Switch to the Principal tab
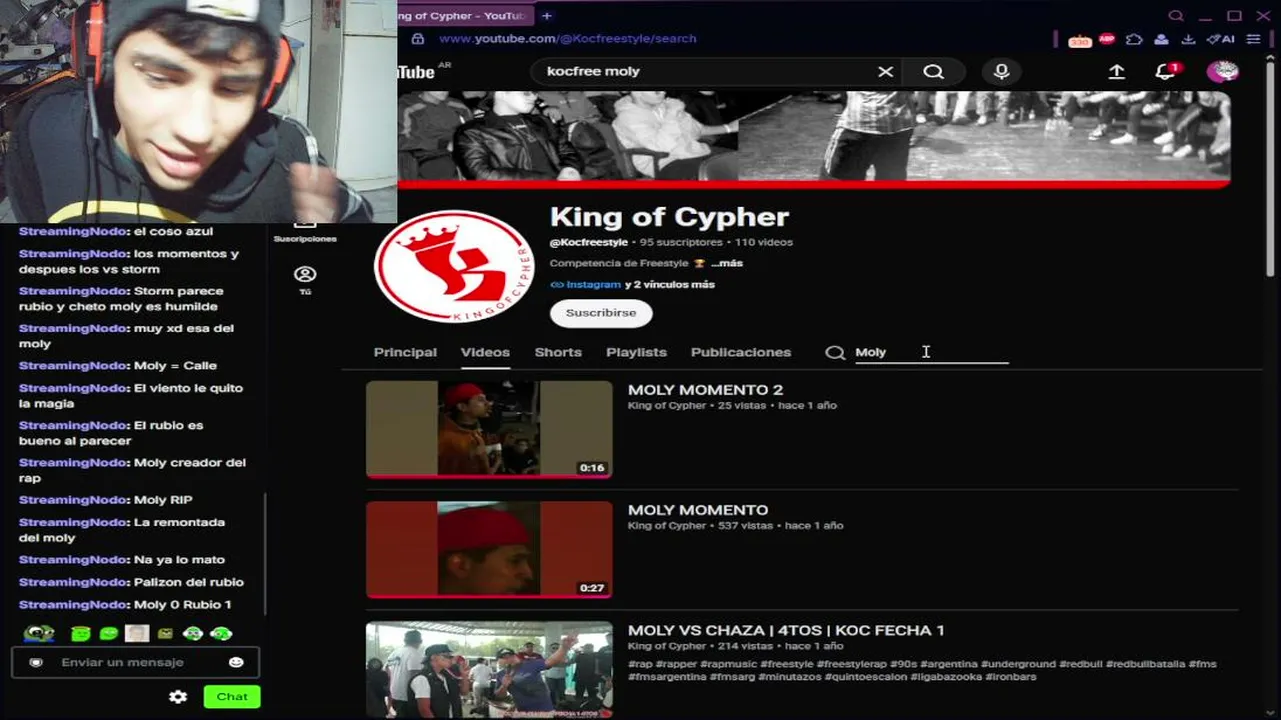This screenshot has width=1281, height=720. [405, 352]
